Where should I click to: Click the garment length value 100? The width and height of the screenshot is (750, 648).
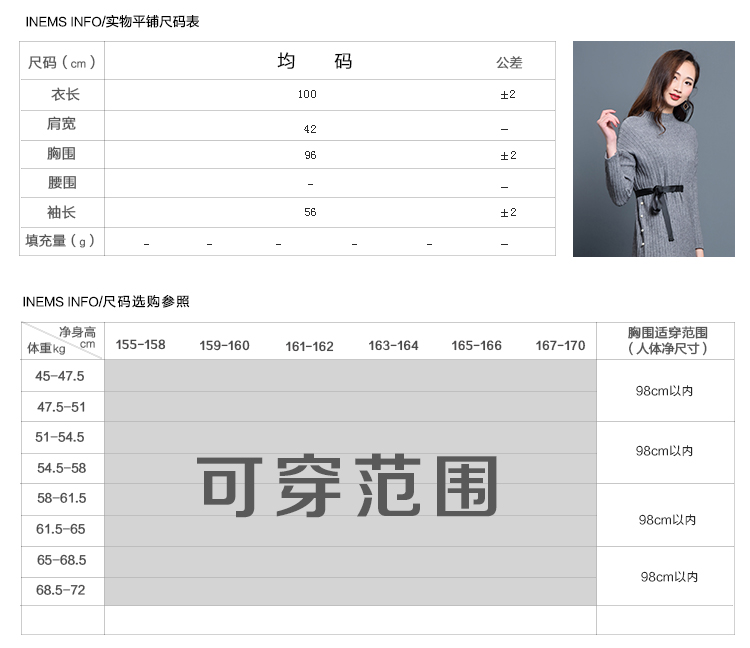pyautogui.click(x=307, y=95)
